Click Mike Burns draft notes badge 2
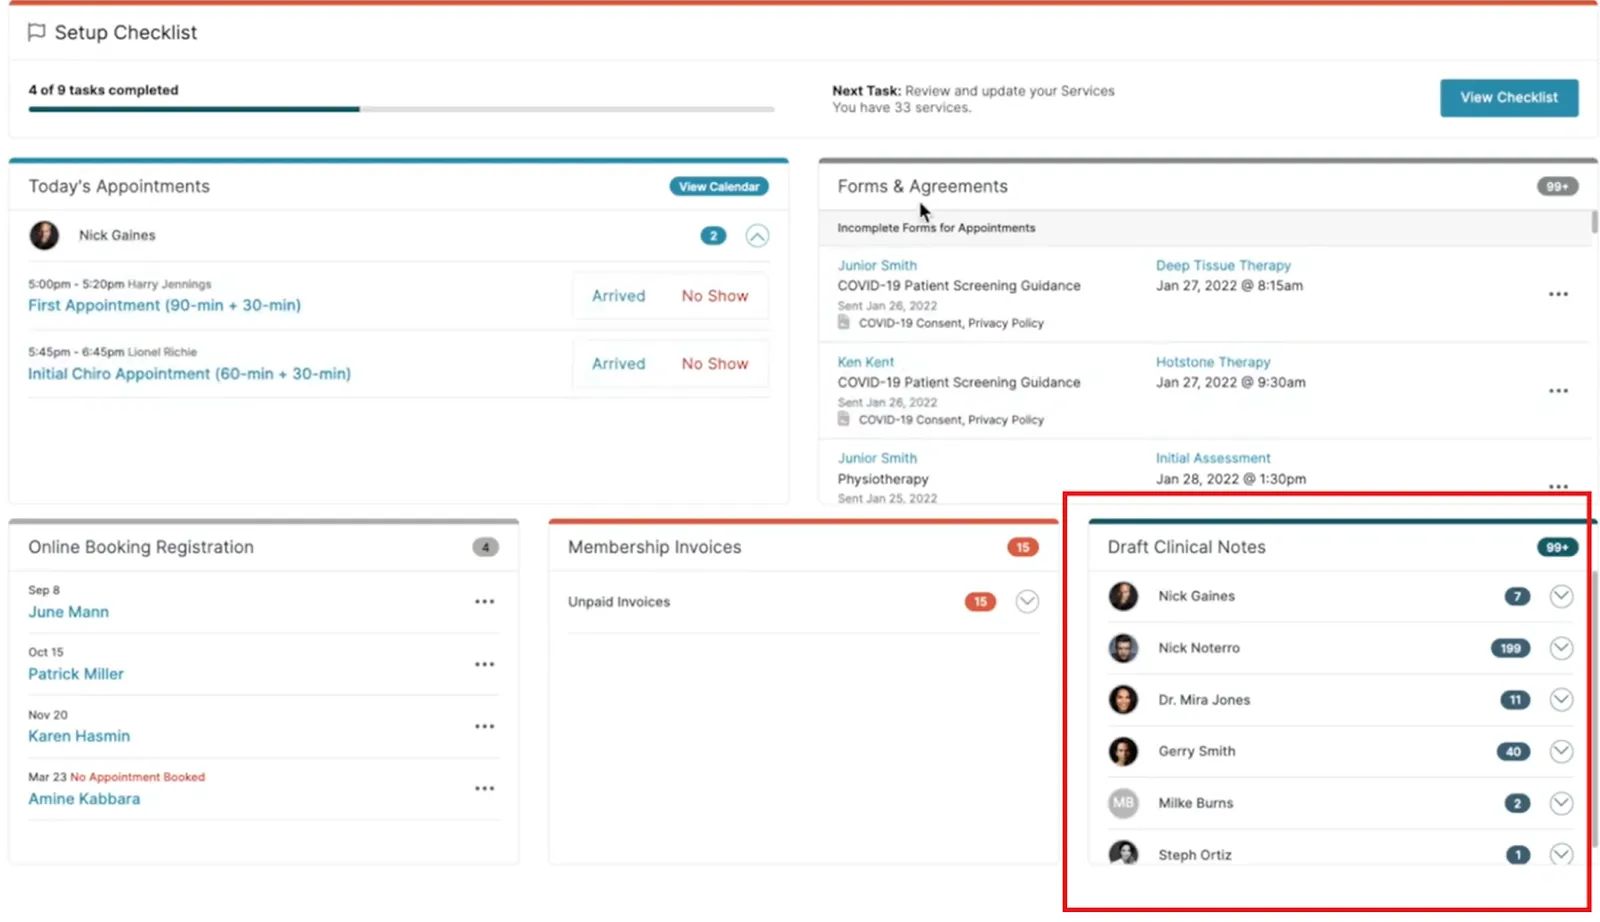 1517,804
